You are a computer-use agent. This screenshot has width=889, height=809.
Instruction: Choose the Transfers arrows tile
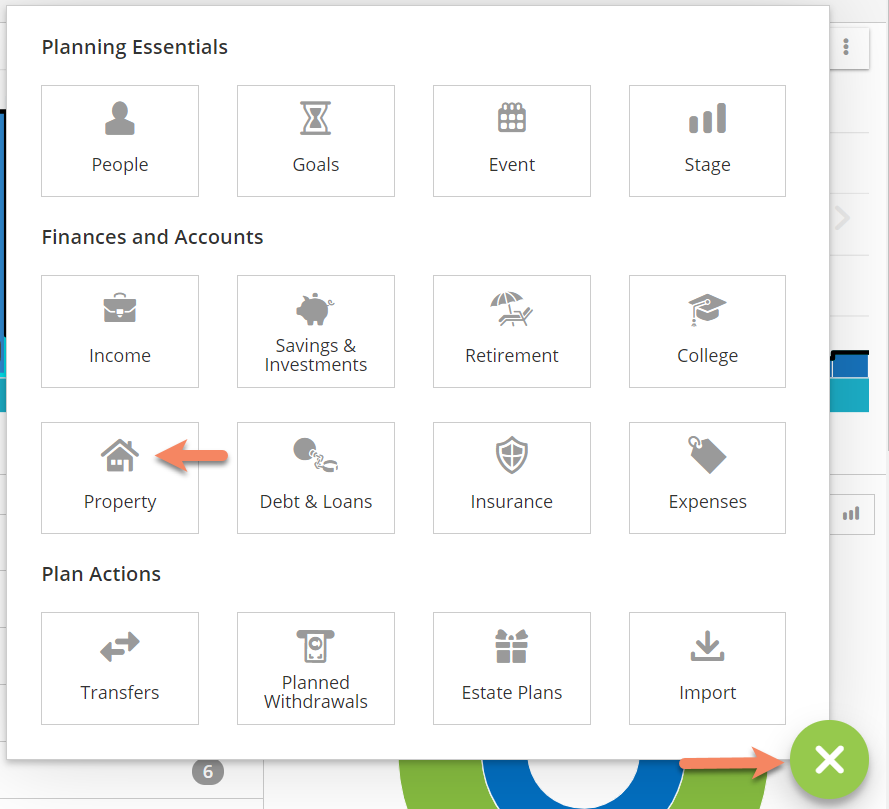[x=120, y=668]
